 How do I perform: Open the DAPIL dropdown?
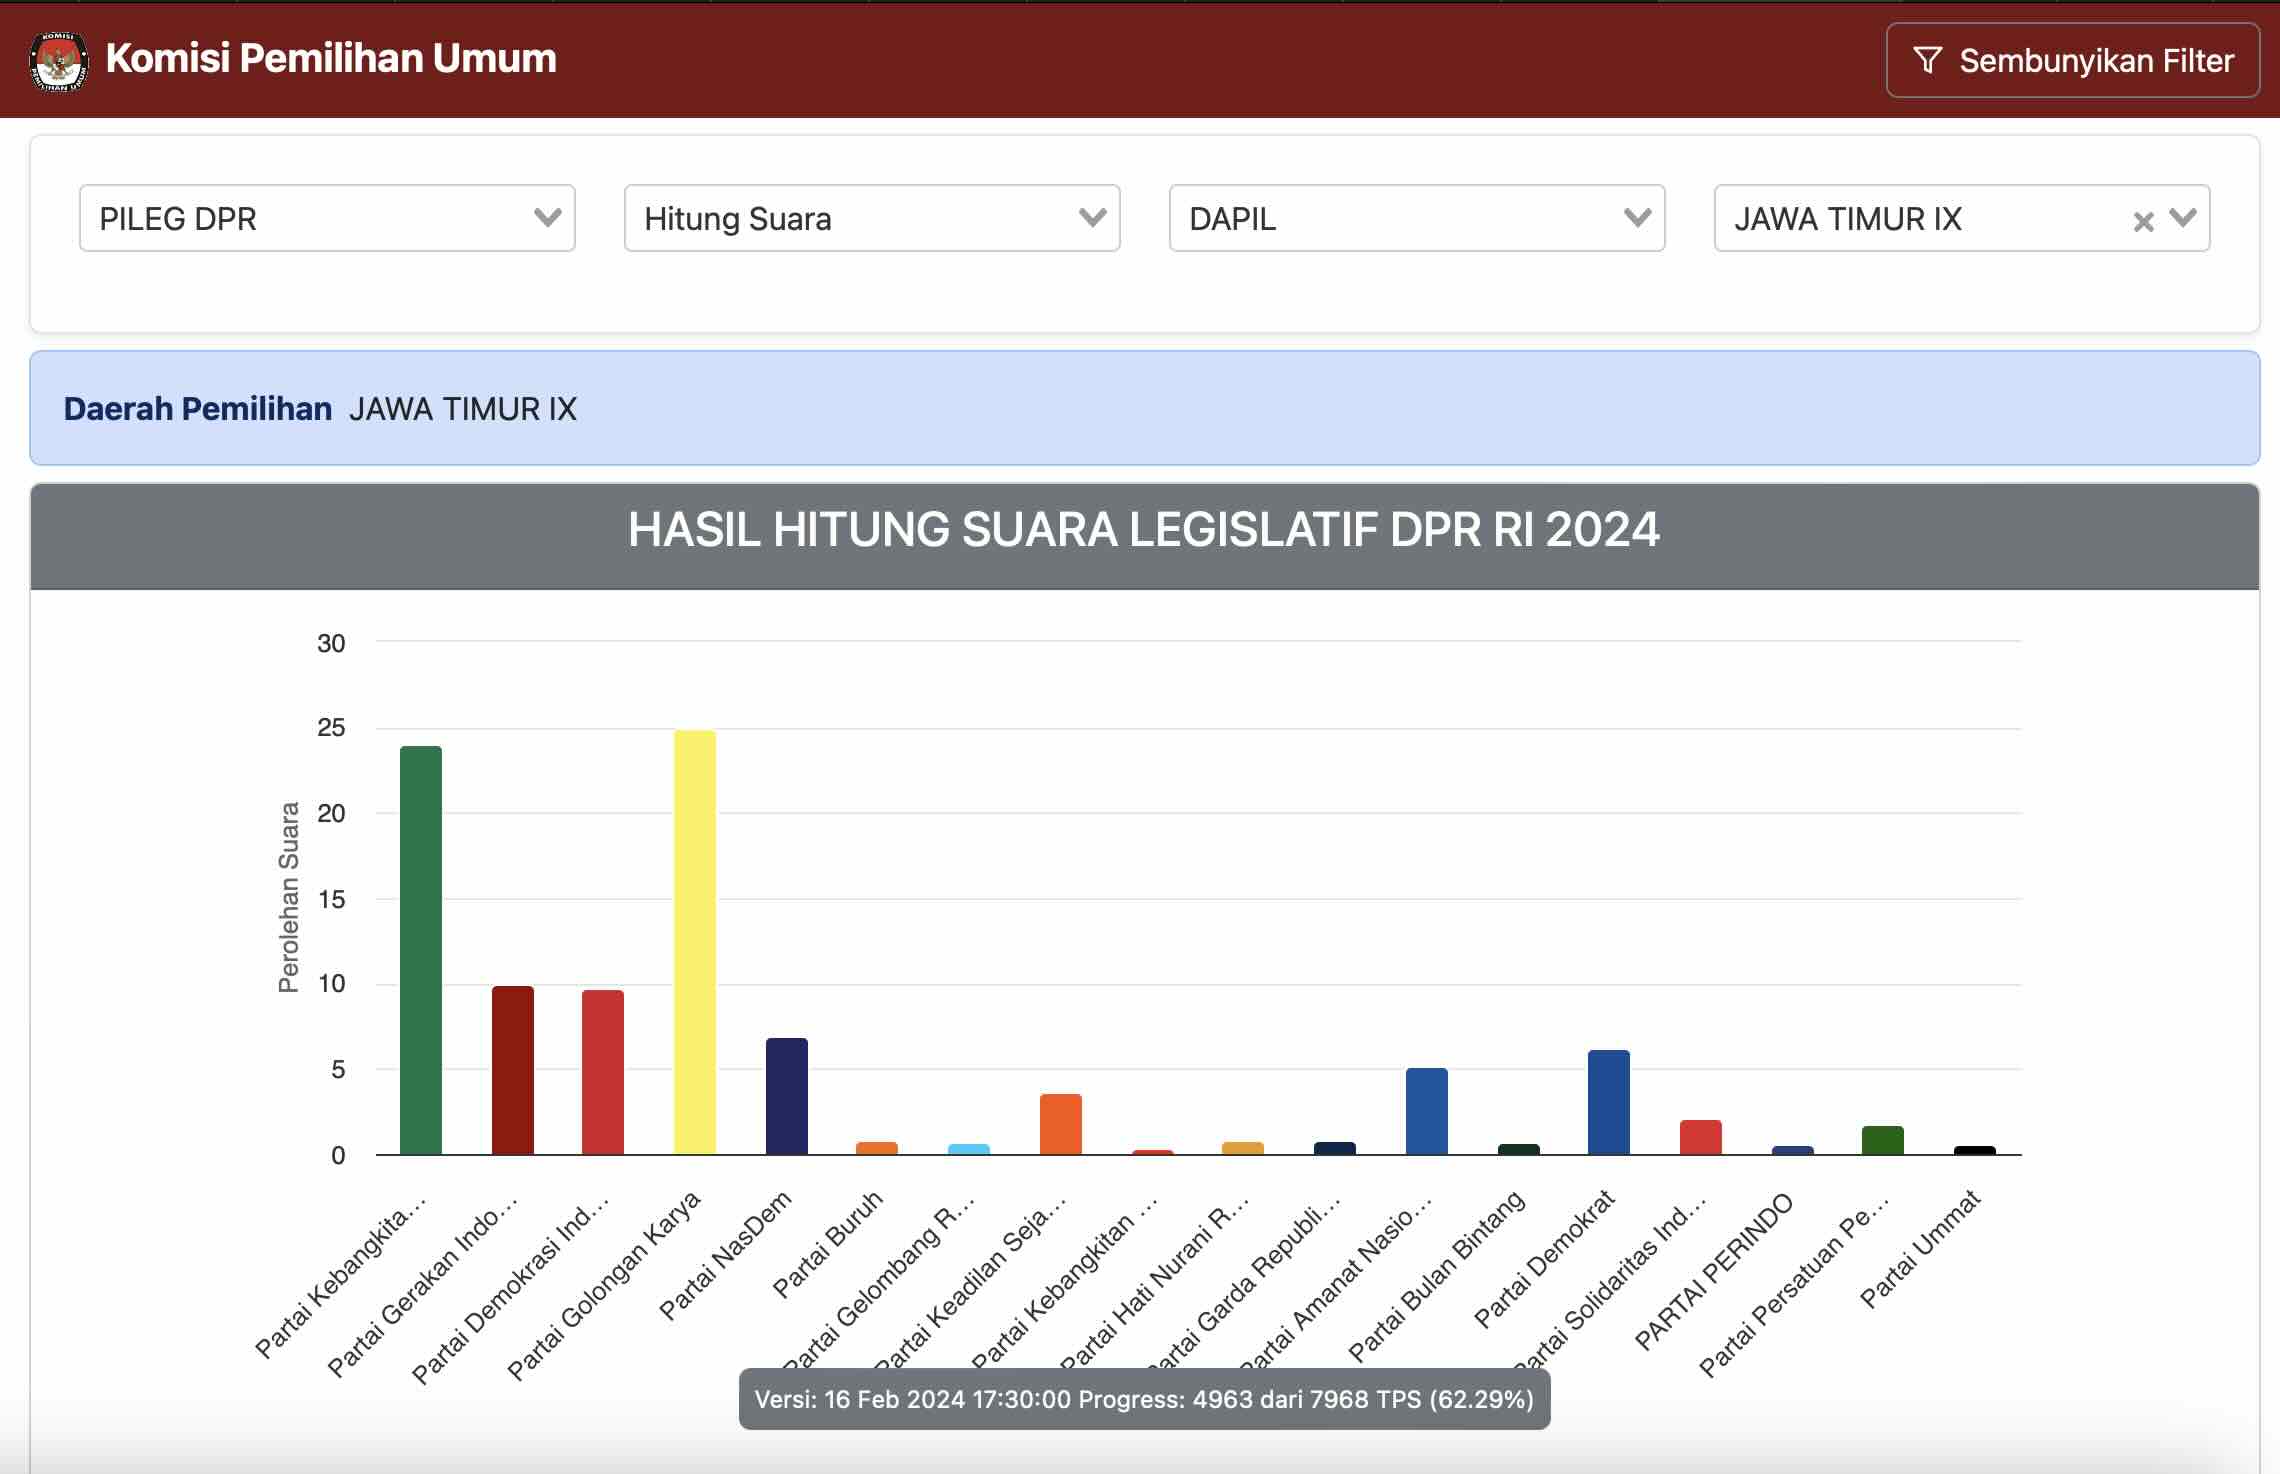pyautogui.click(x=1416, y=218)
